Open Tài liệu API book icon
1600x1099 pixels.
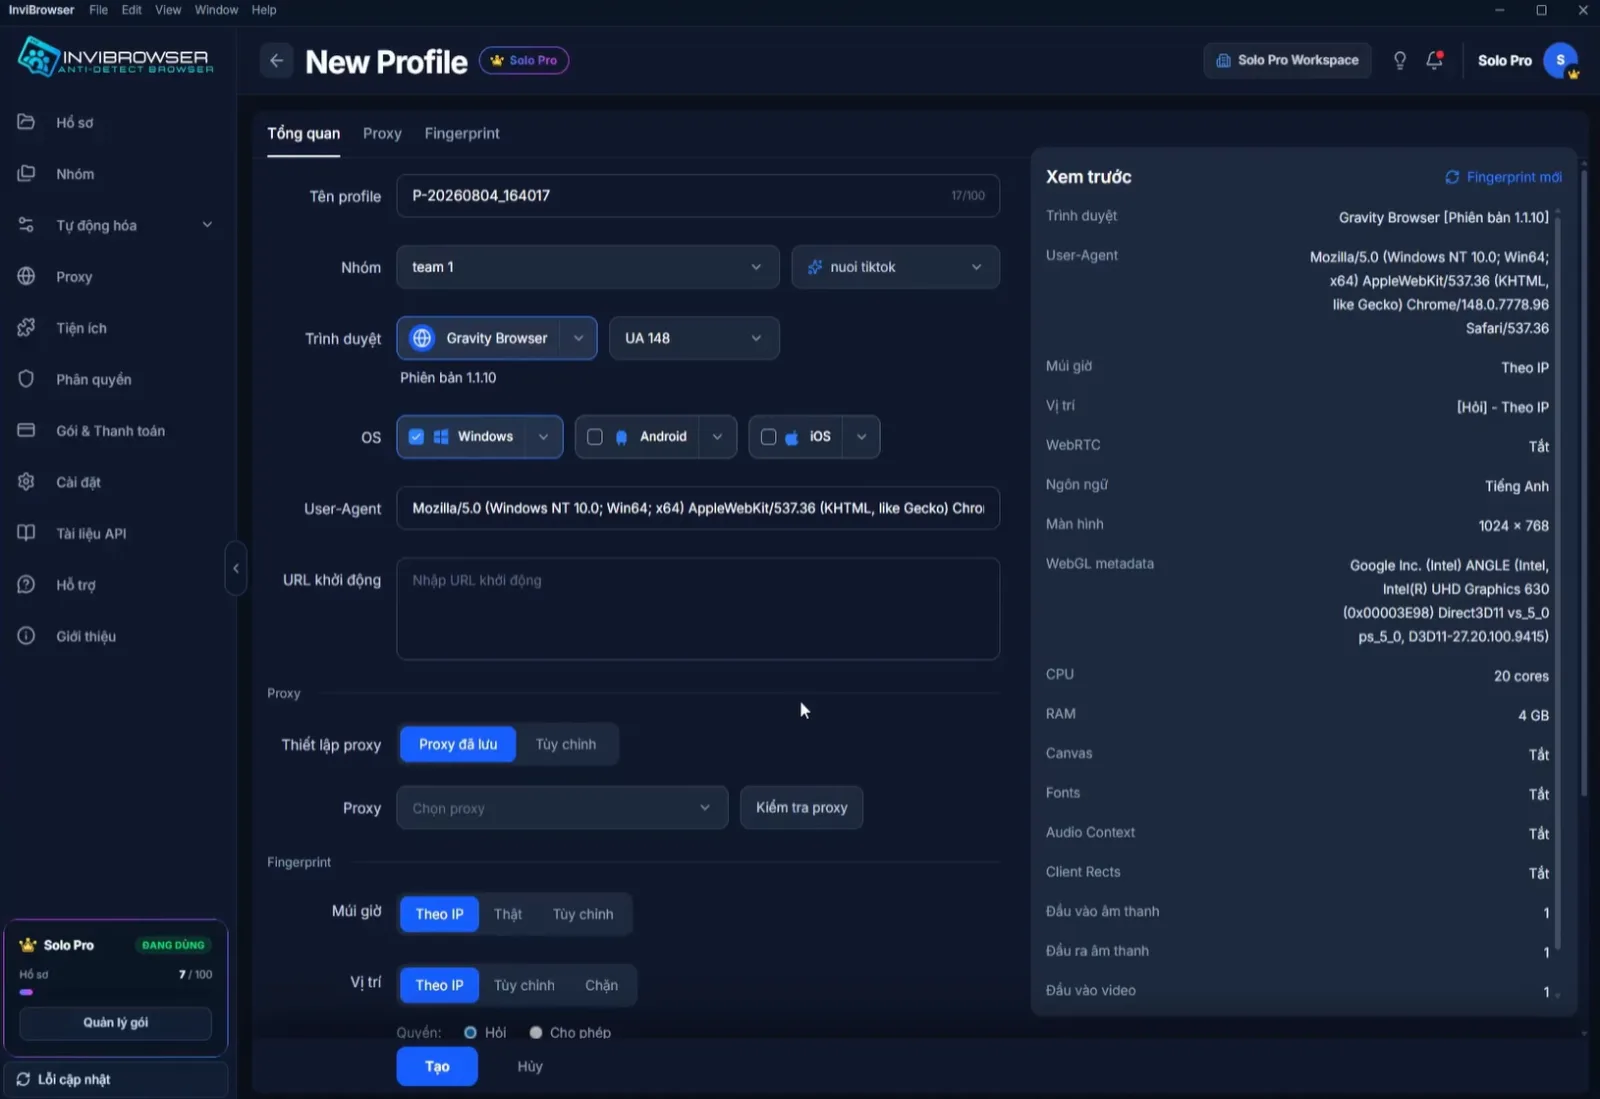pos(26,533)
